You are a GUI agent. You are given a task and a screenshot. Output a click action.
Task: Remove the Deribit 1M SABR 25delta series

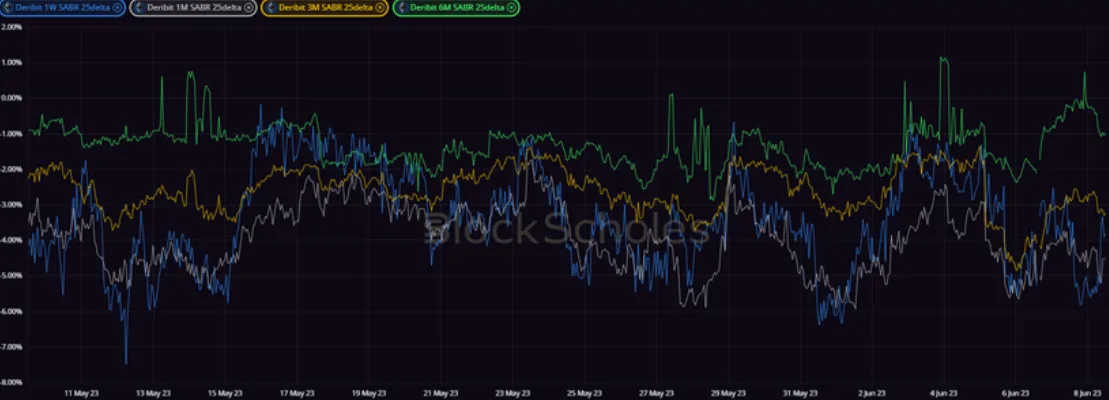pyautogui.click(x=248, y=8)
